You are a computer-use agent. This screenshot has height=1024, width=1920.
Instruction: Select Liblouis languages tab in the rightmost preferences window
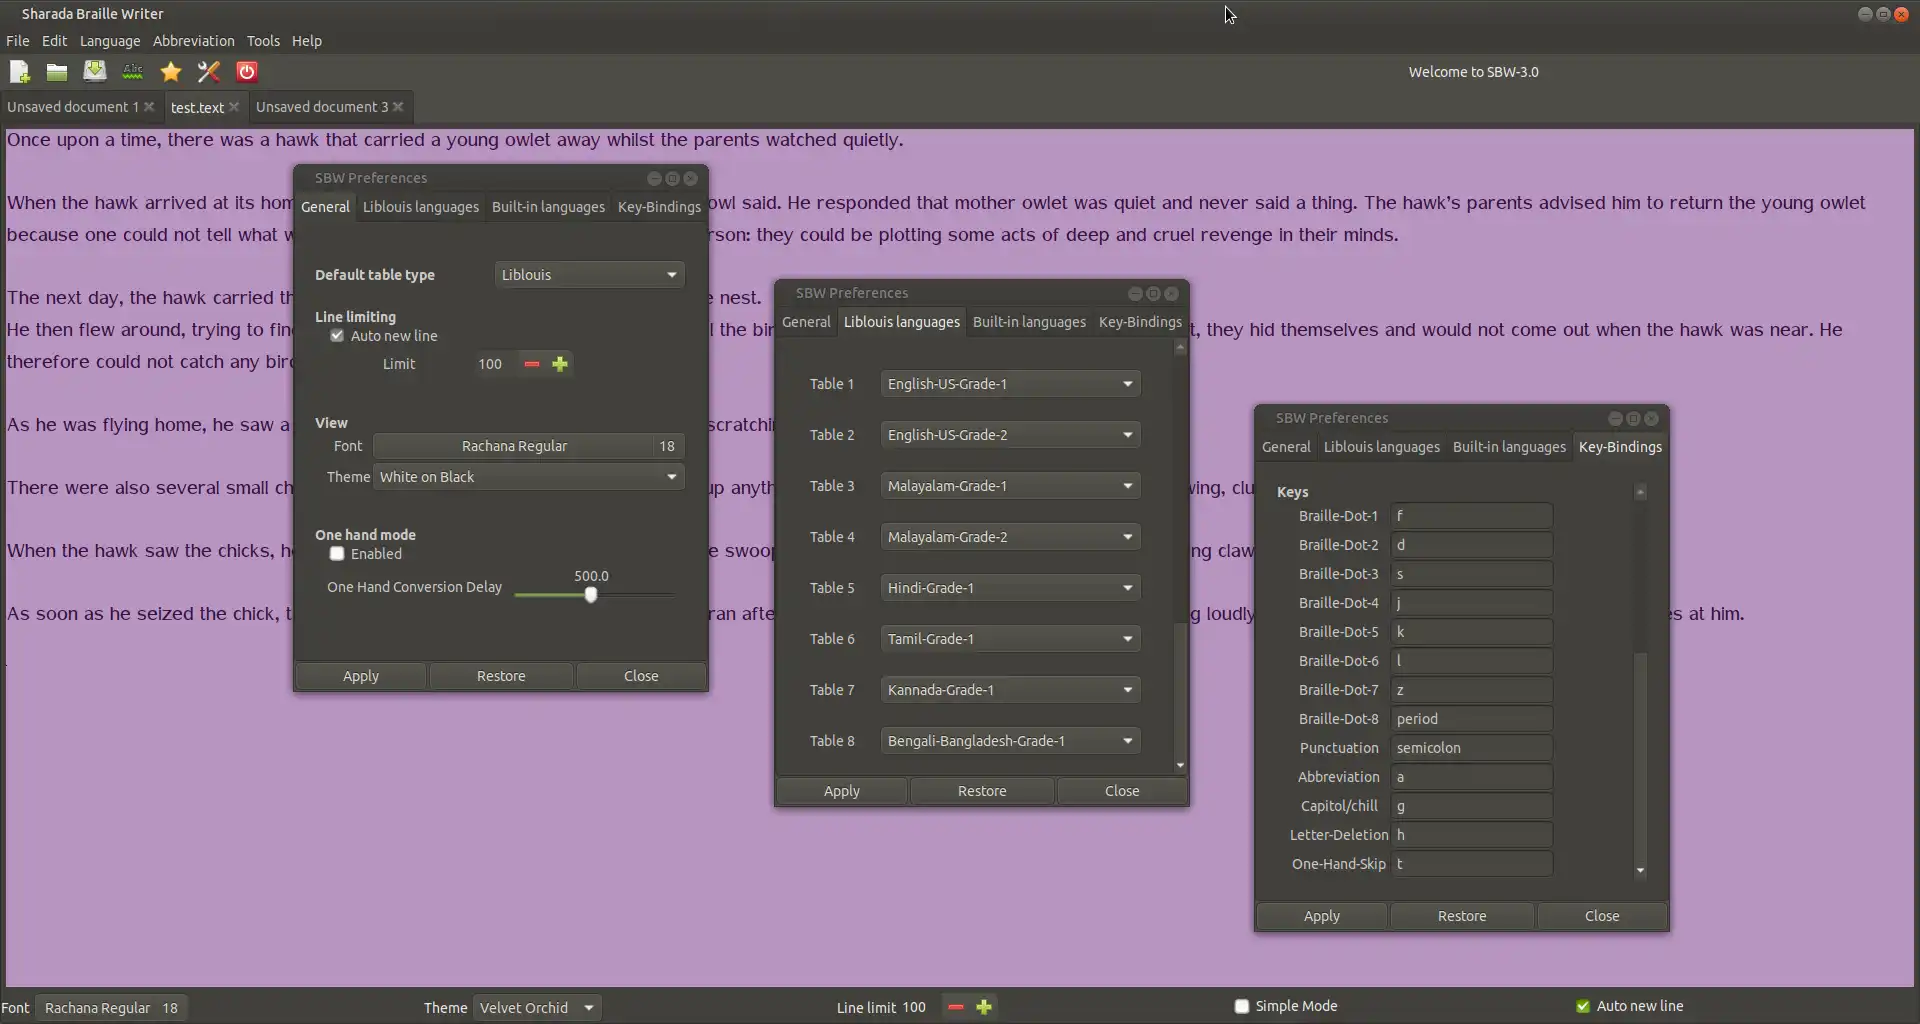click(x=1381, y=447)
